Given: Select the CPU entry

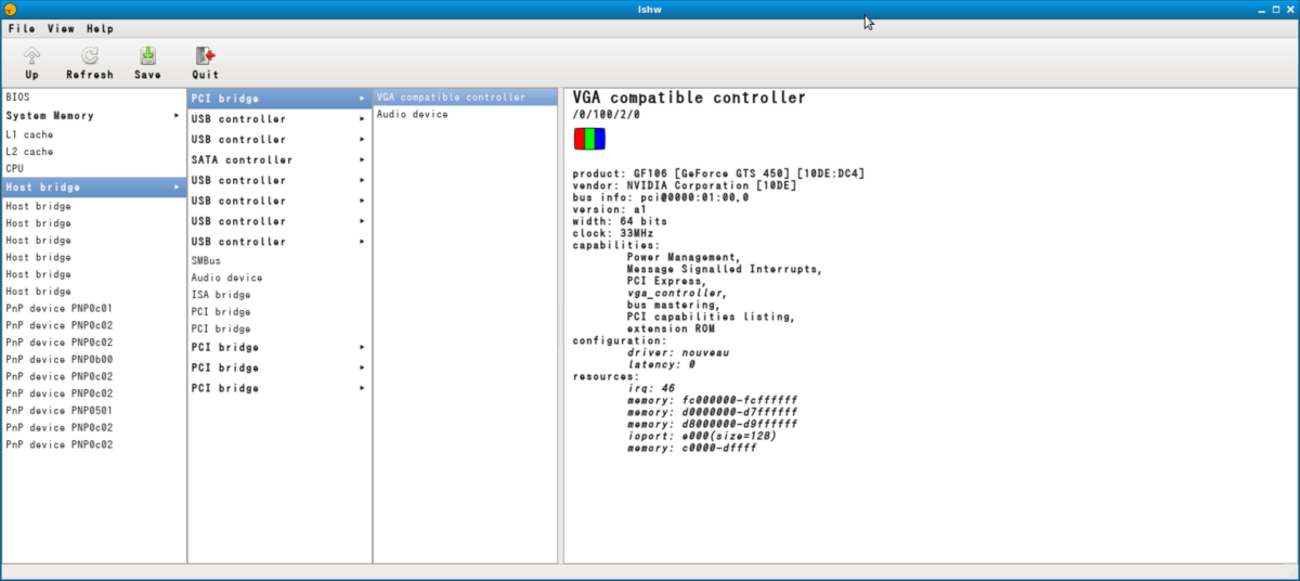Looking at the screenshot, I should click(15, 169).
